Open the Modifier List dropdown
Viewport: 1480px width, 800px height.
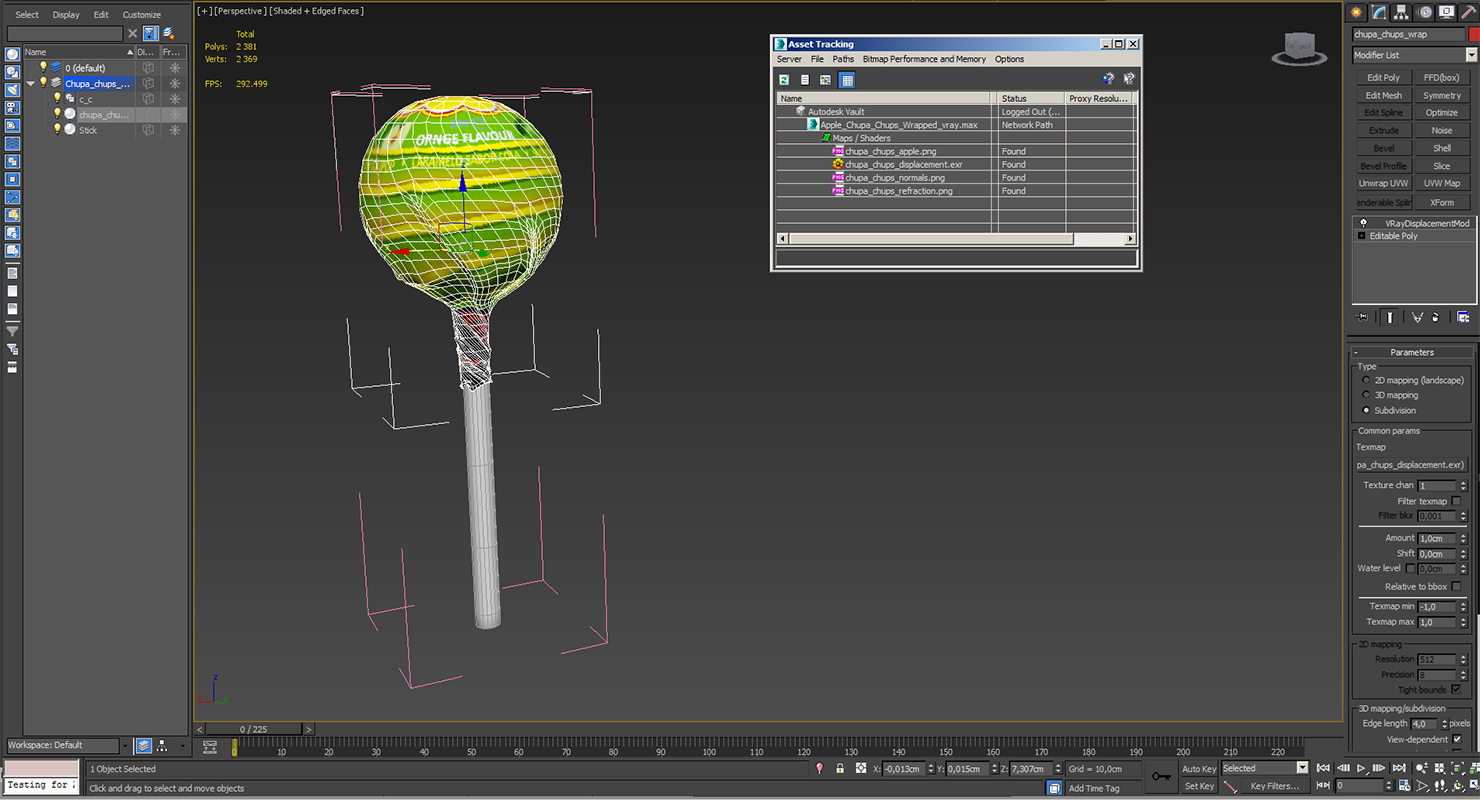click(1471, 55)
